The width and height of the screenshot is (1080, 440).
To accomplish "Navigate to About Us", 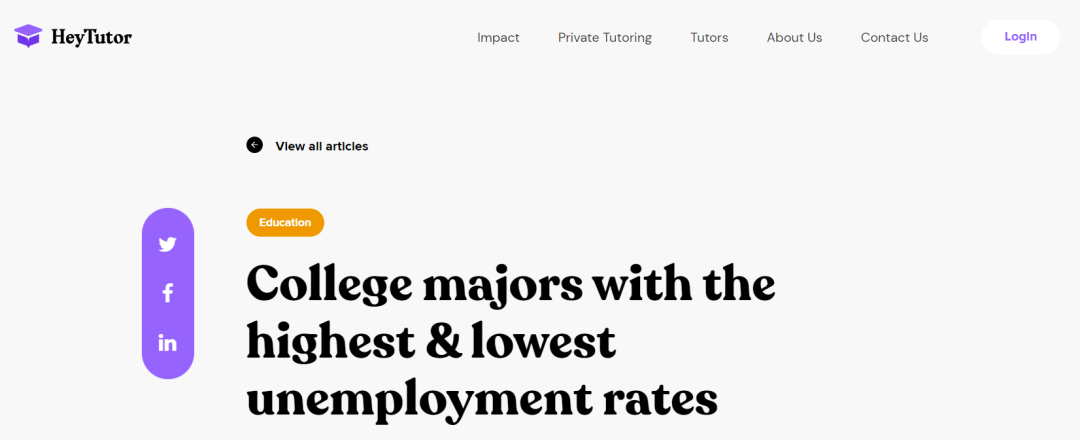I will (794, 38).
